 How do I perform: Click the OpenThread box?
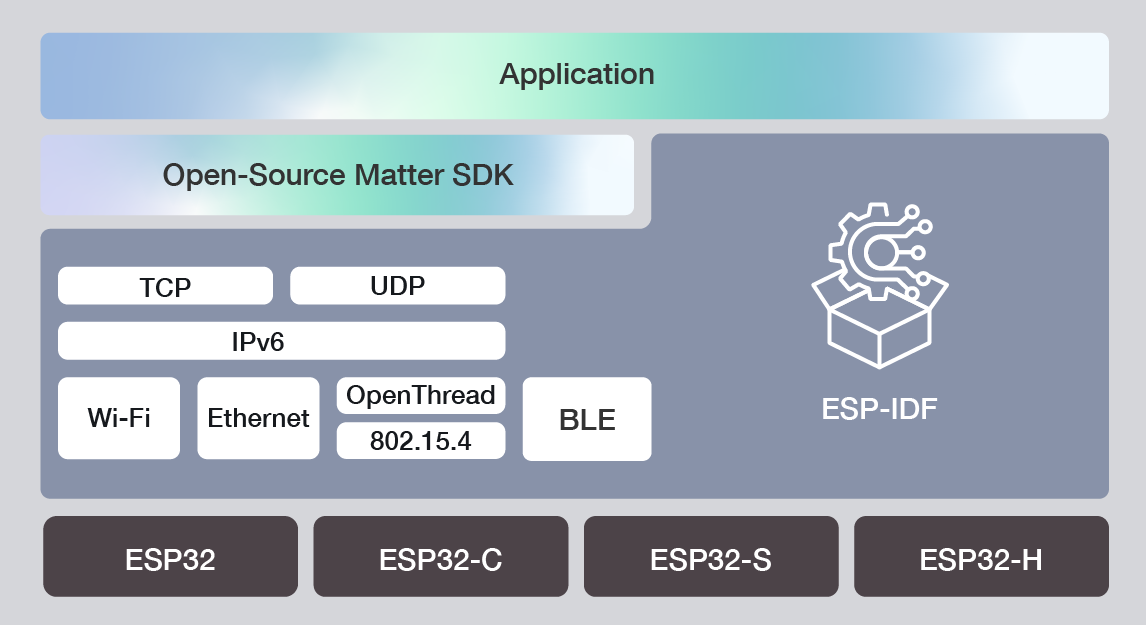click(420, 395)
